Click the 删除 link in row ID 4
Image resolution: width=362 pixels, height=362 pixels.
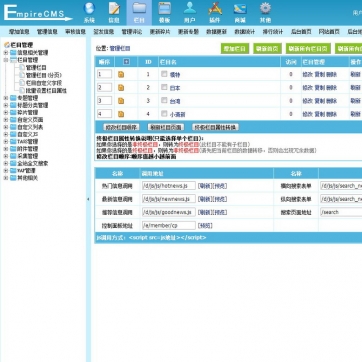332,114
